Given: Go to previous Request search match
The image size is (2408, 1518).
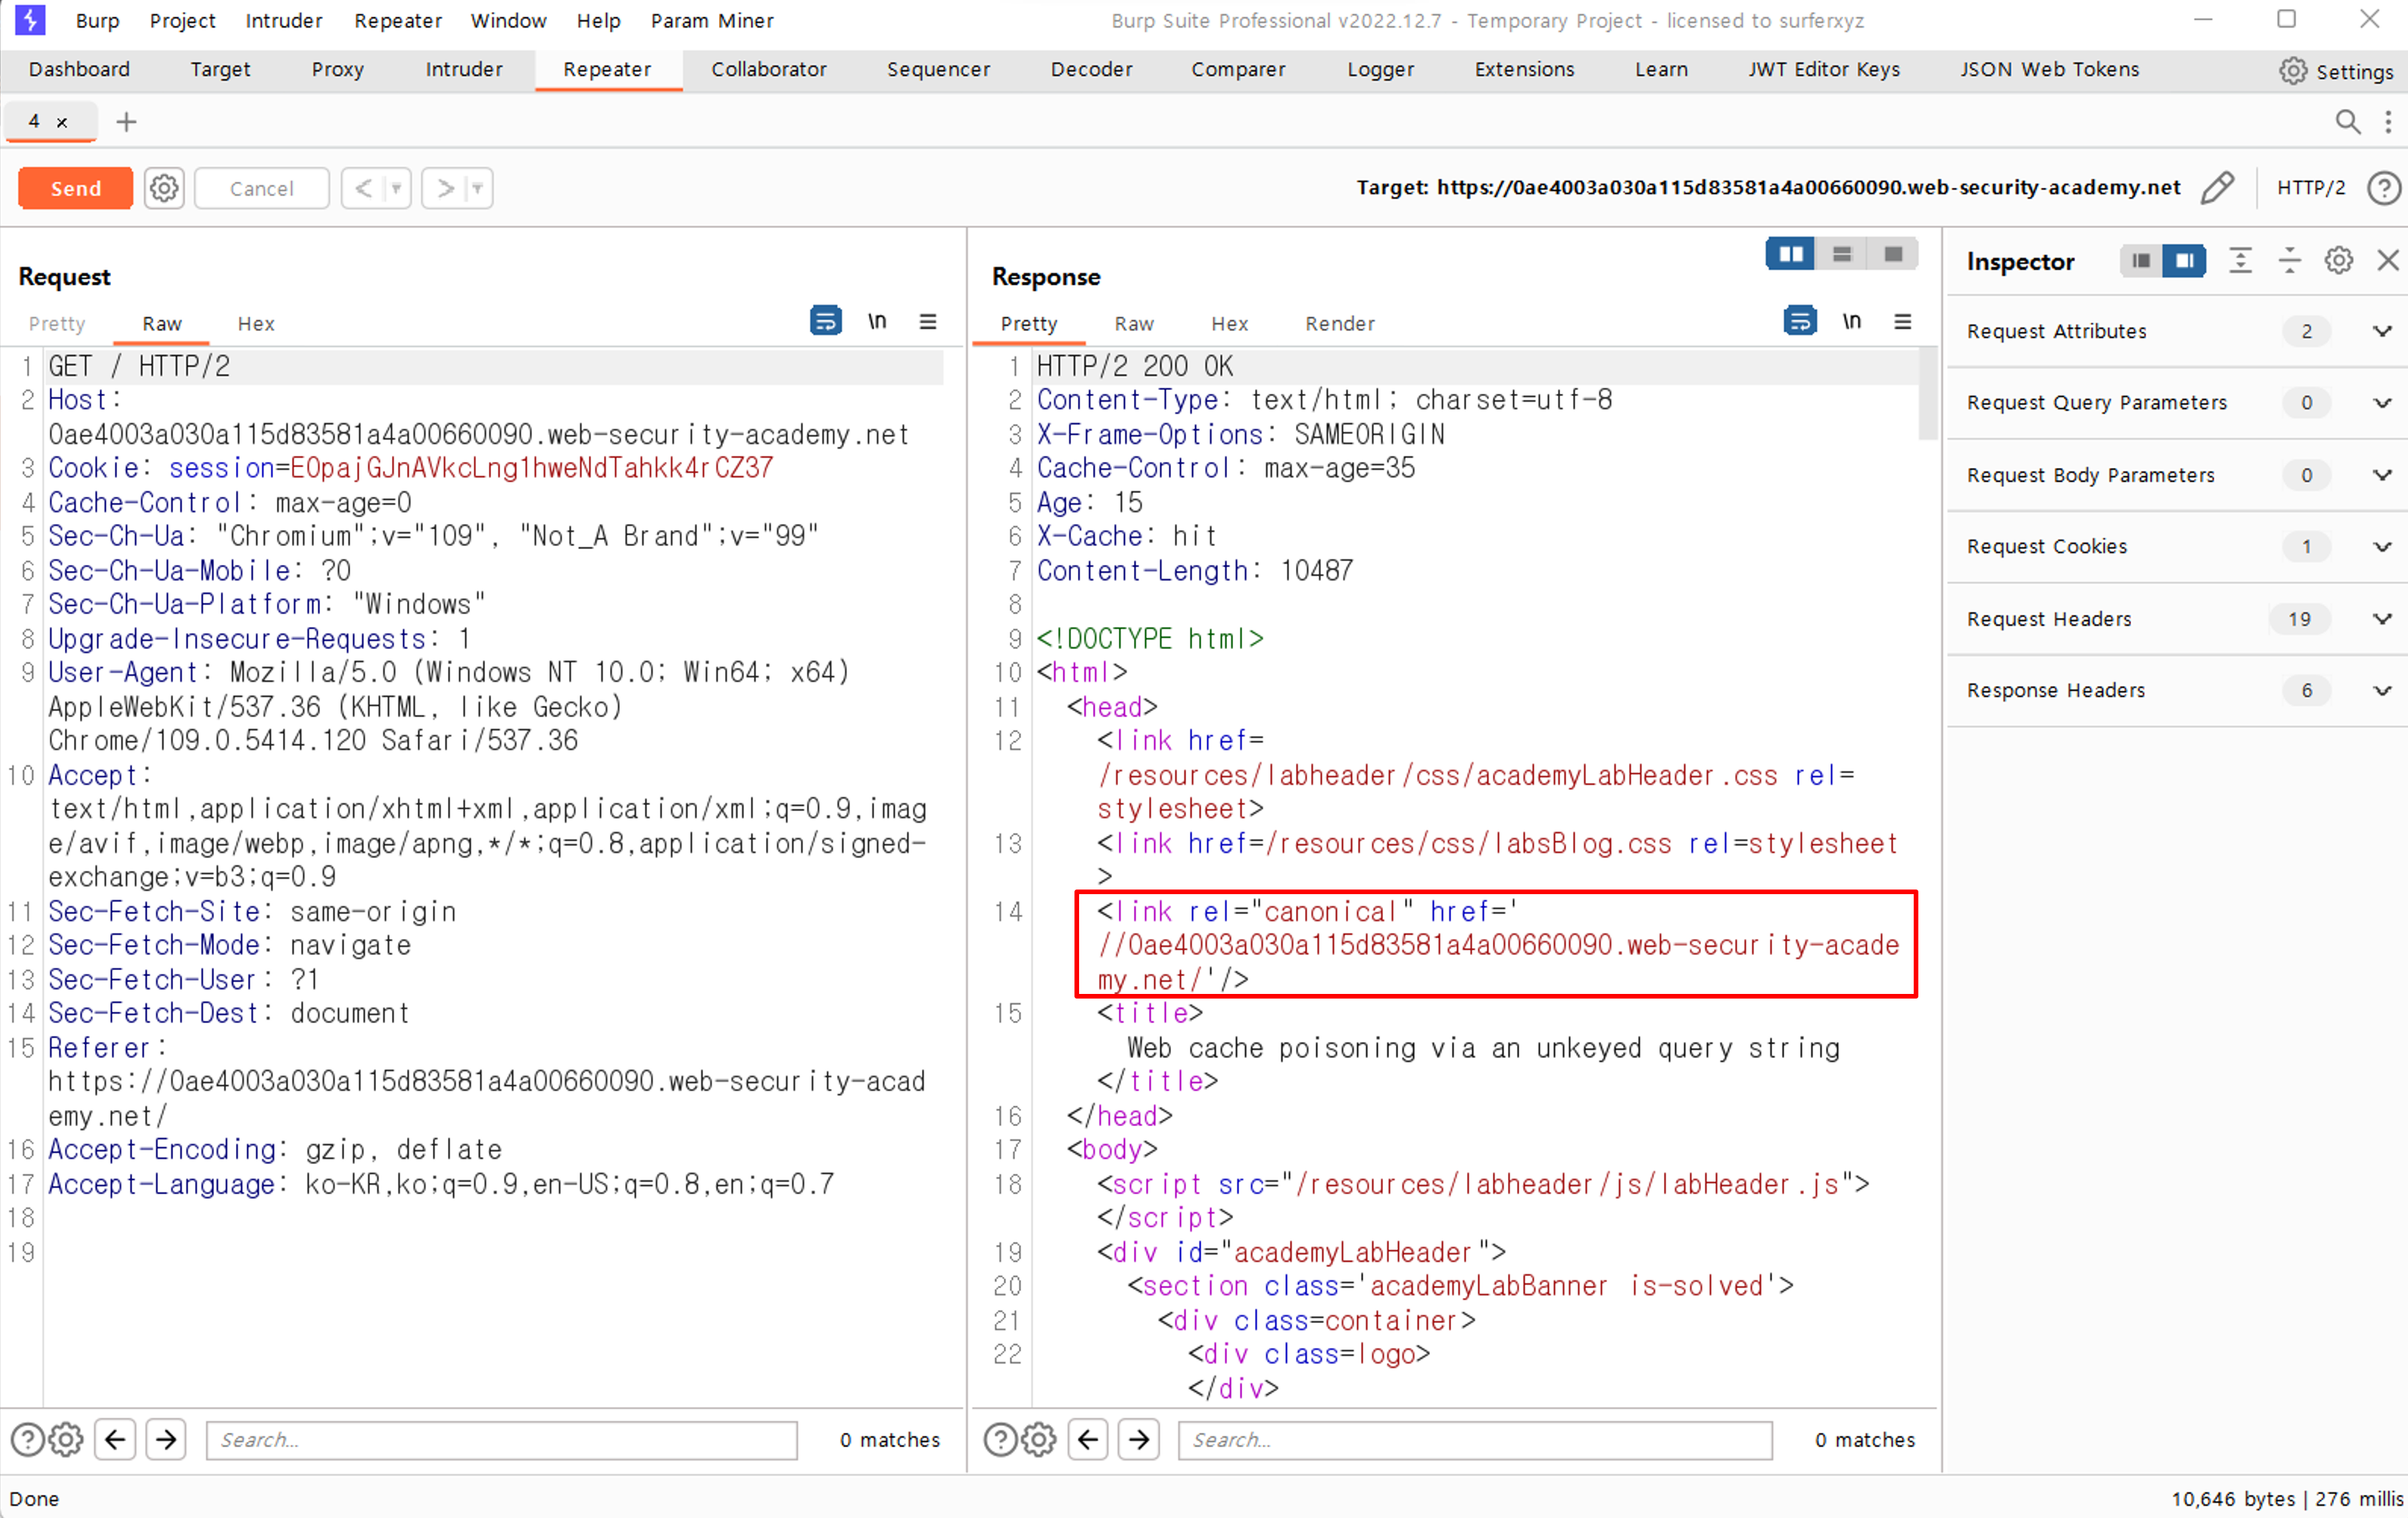Looking at the screenshot, I should click(115, 1439).
